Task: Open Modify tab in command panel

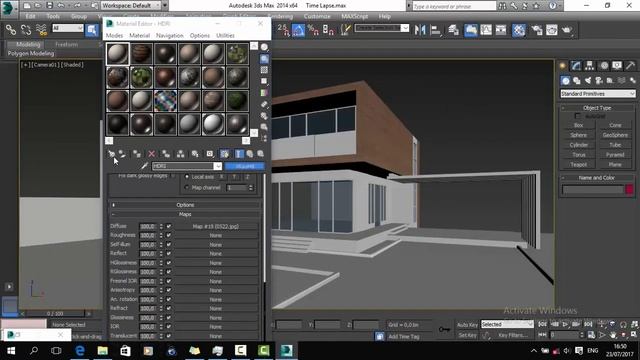Action: 576,66
